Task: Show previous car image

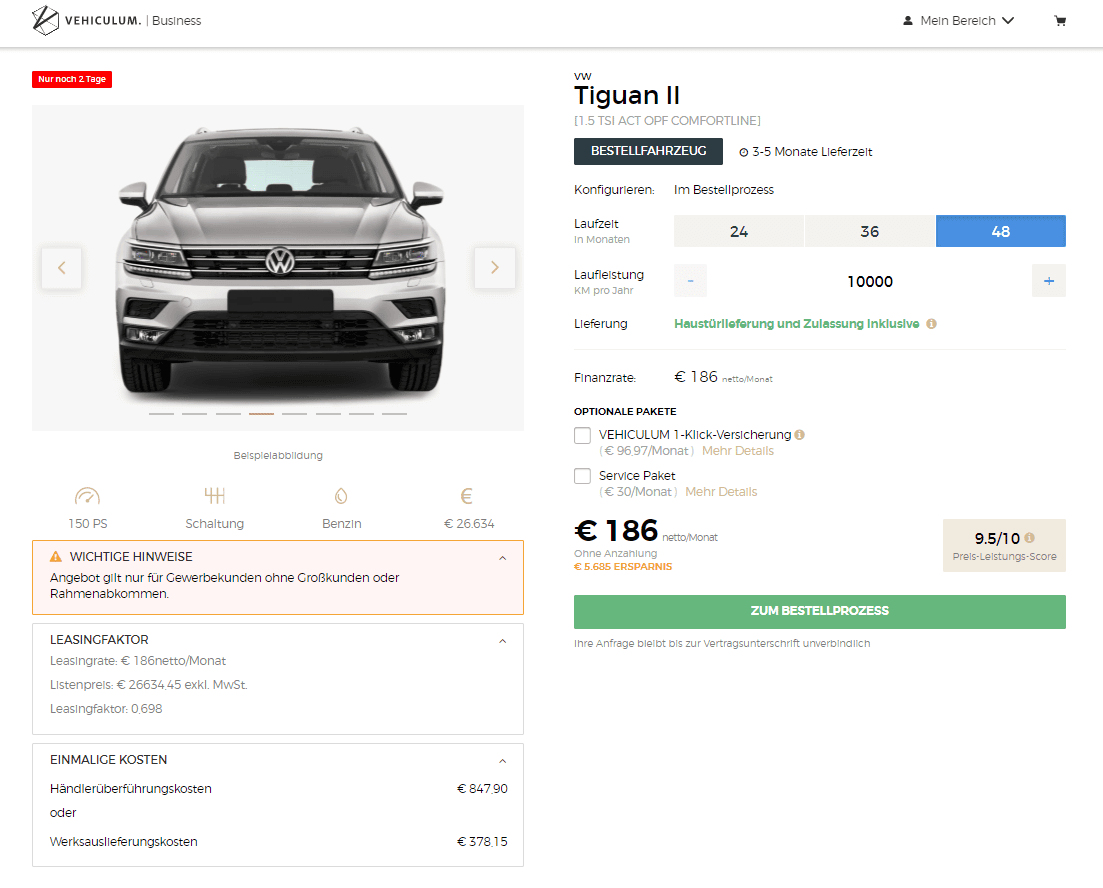Action: (61, 267)
